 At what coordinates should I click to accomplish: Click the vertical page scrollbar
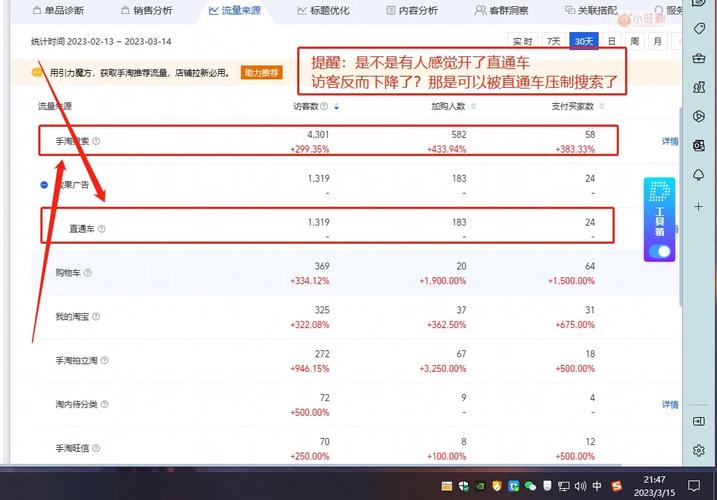coord(681,206)
